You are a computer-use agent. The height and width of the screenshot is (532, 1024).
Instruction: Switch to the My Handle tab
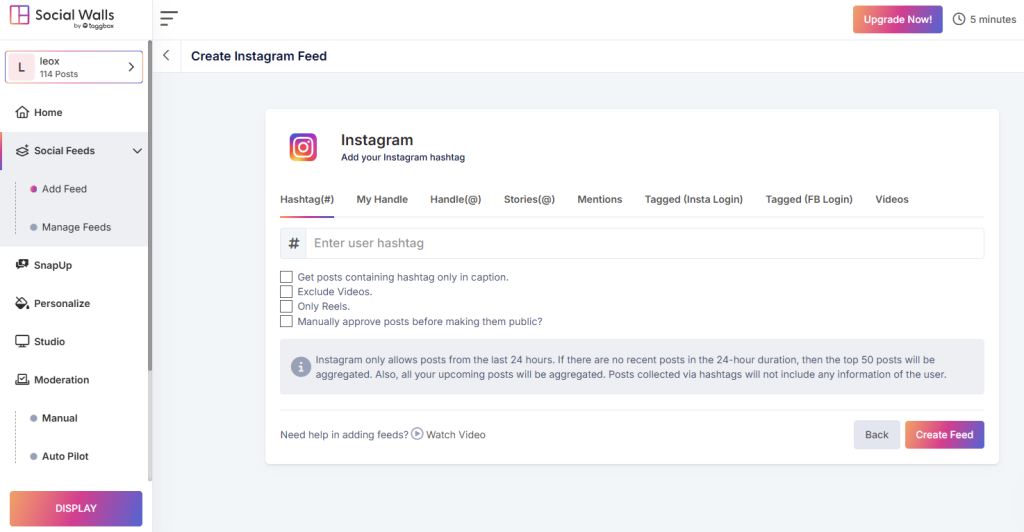[x=382, y=199]
